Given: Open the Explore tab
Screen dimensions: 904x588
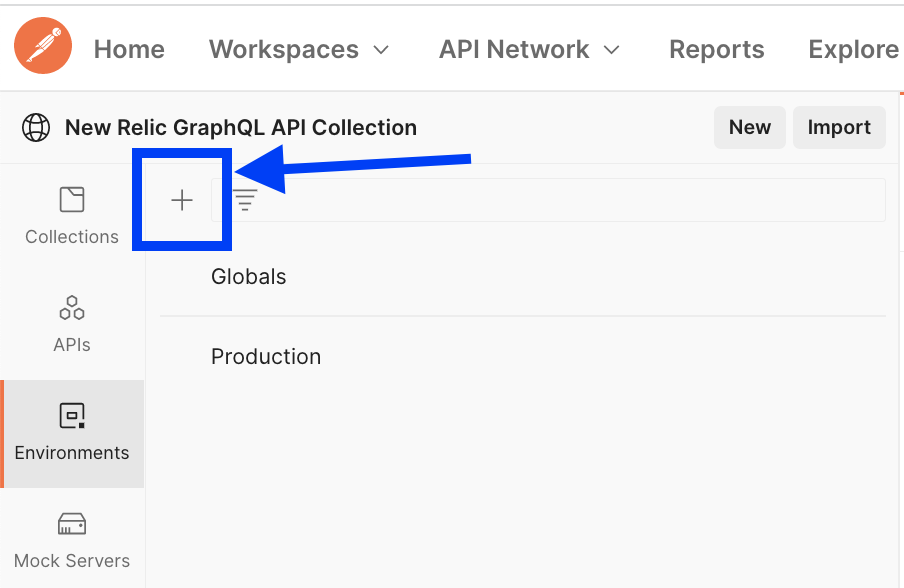Looking at the screenshot, I should coord(853,50).
